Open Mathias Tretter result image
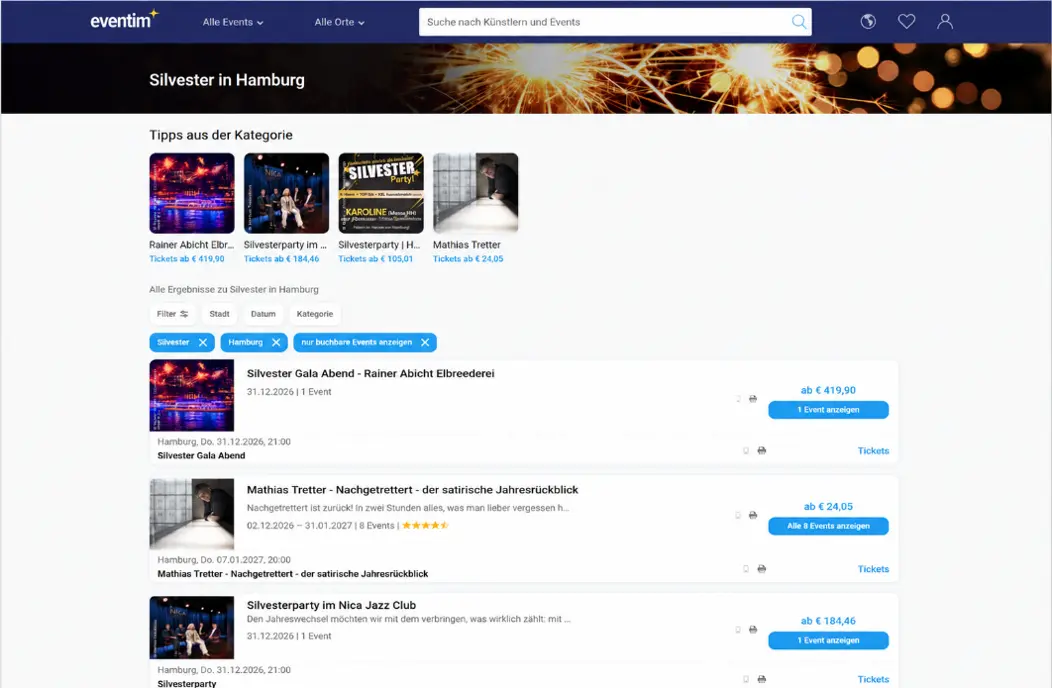The image size is (1052, 688). click(x=192, y=514)
